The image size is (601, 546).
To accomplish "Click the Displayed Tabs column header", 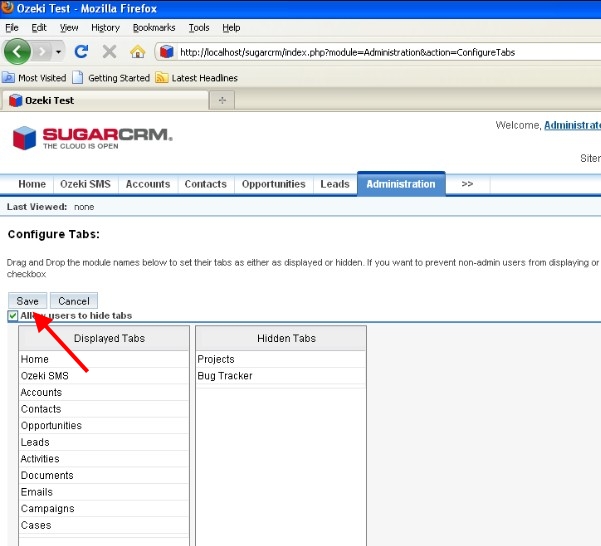I will [104, 338].
